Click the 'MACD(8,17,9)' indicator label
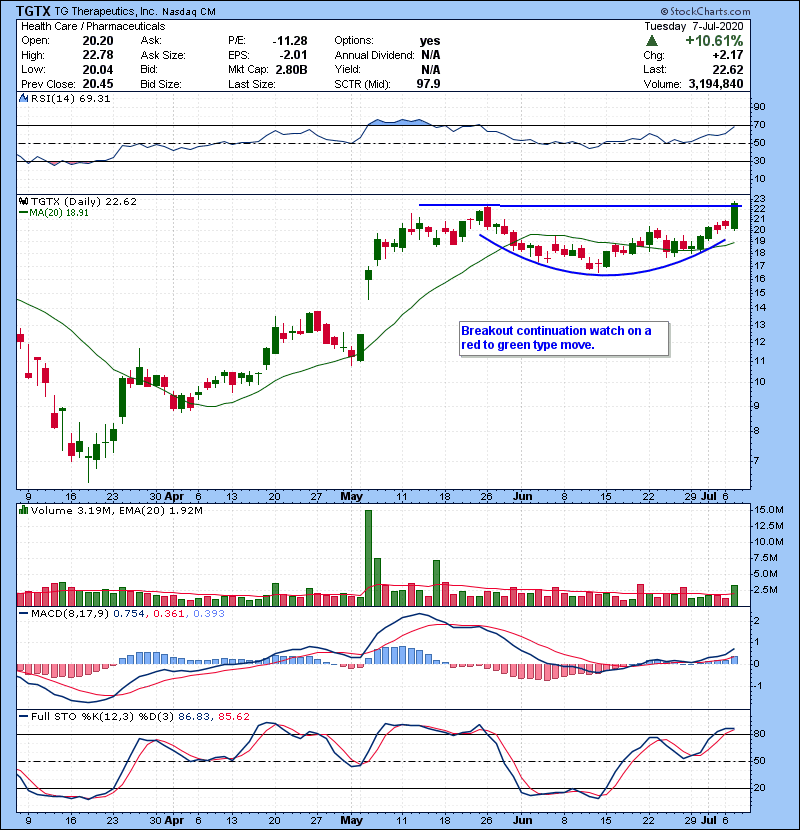Viewport: 800px width, 830px height. click(70, 614)
